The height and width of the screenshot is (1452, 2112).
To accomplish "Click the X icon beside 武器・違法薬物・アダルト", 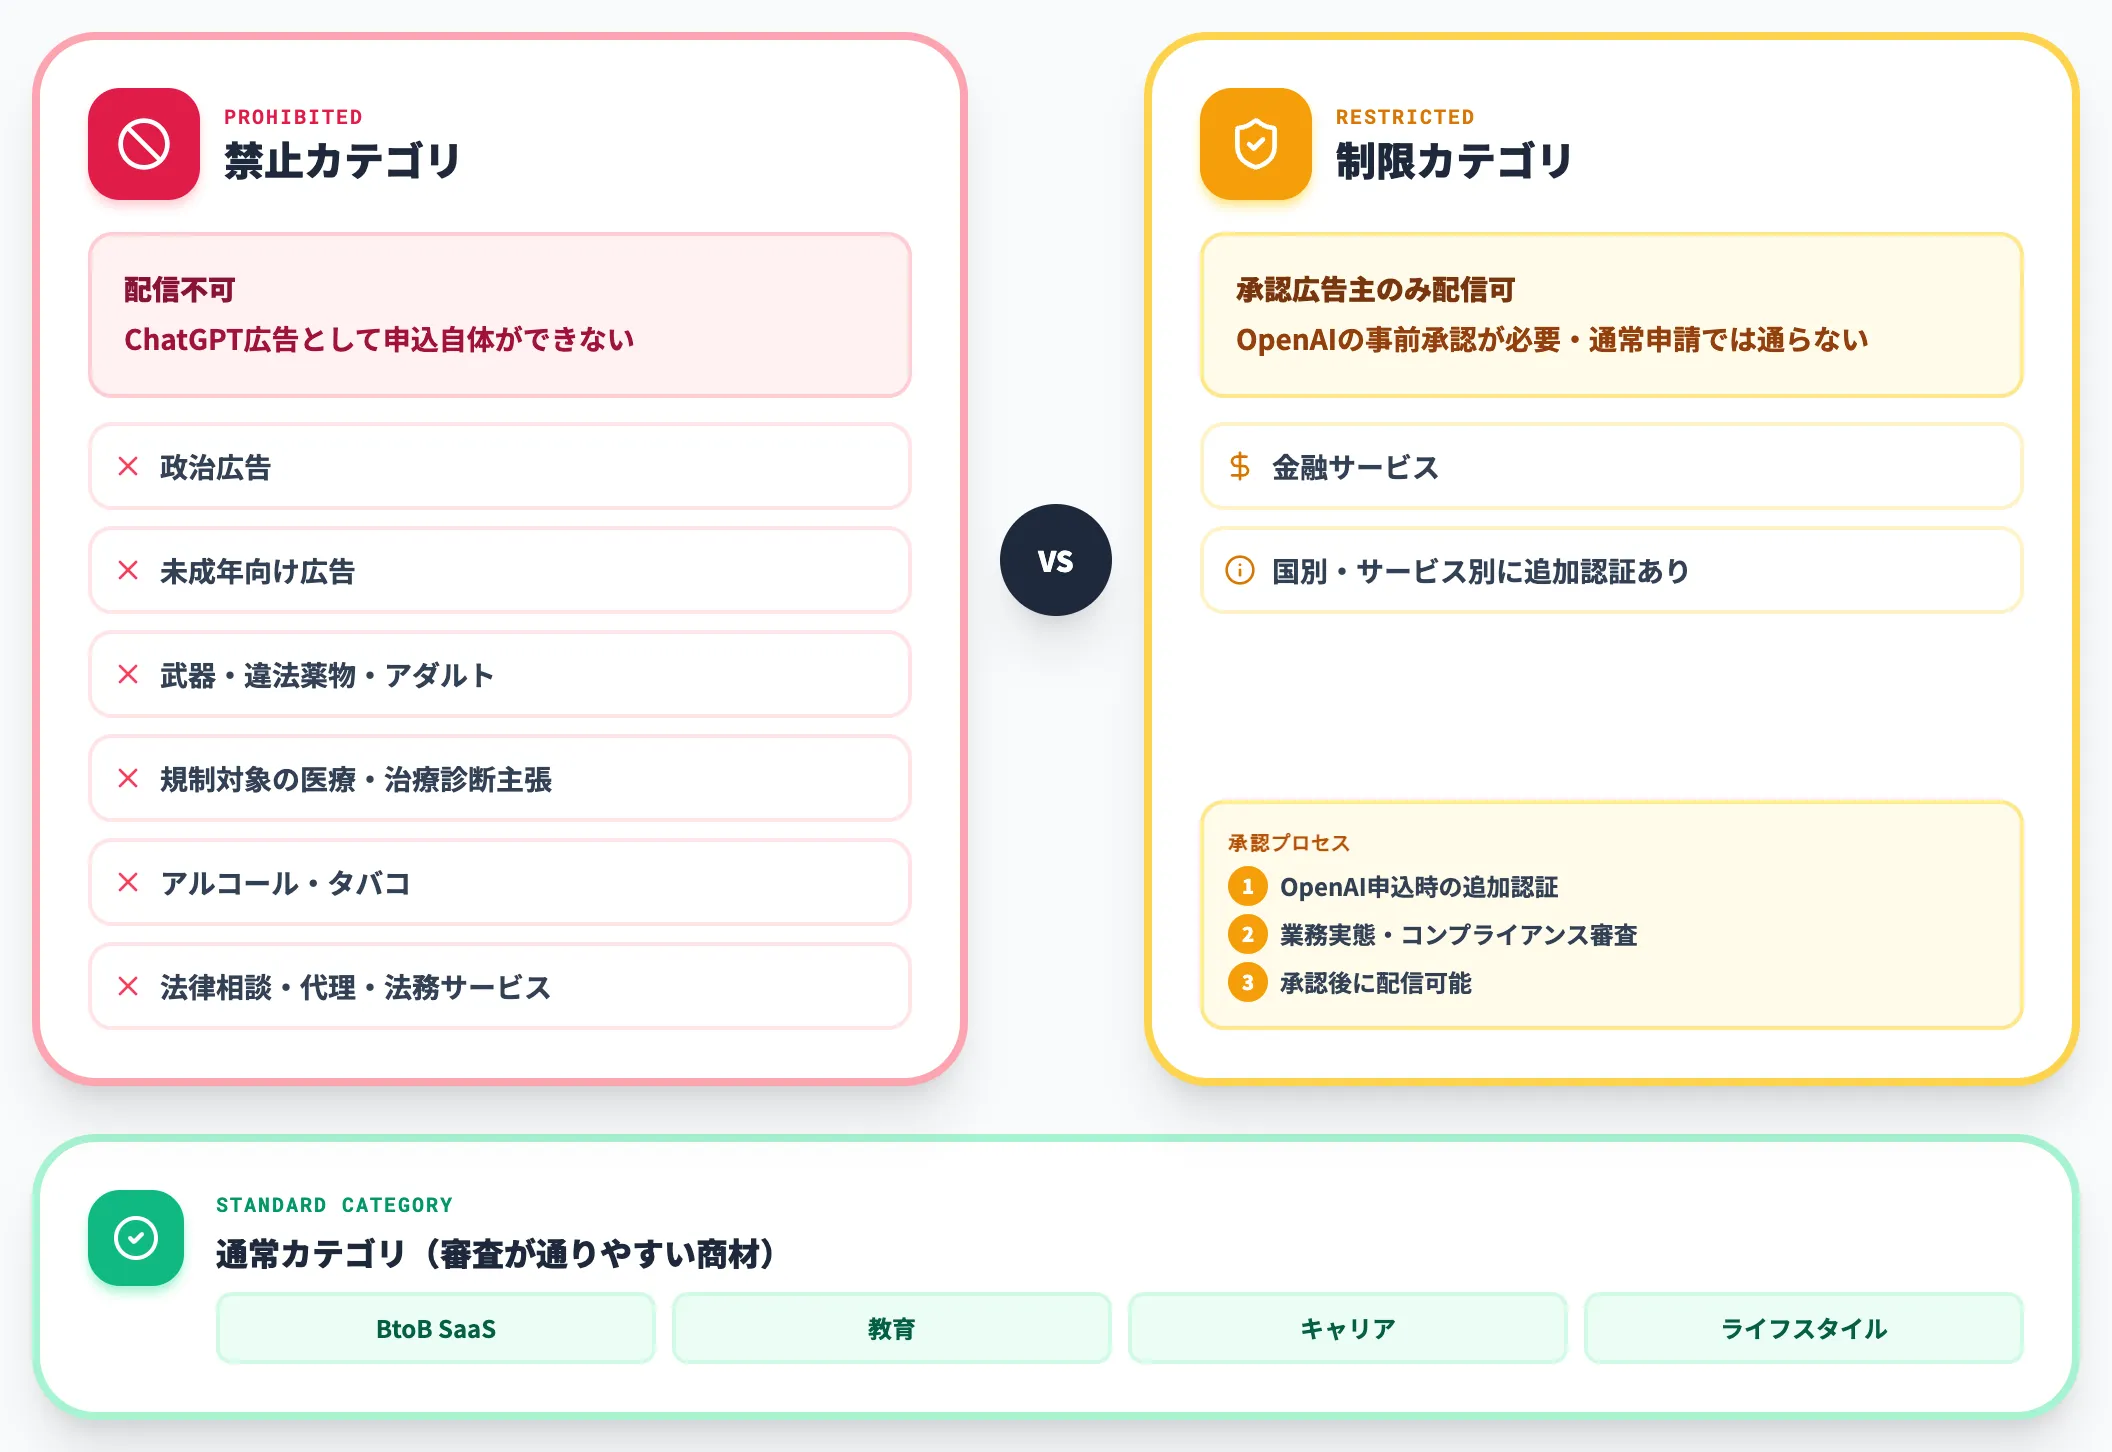I will pos(128,674).
